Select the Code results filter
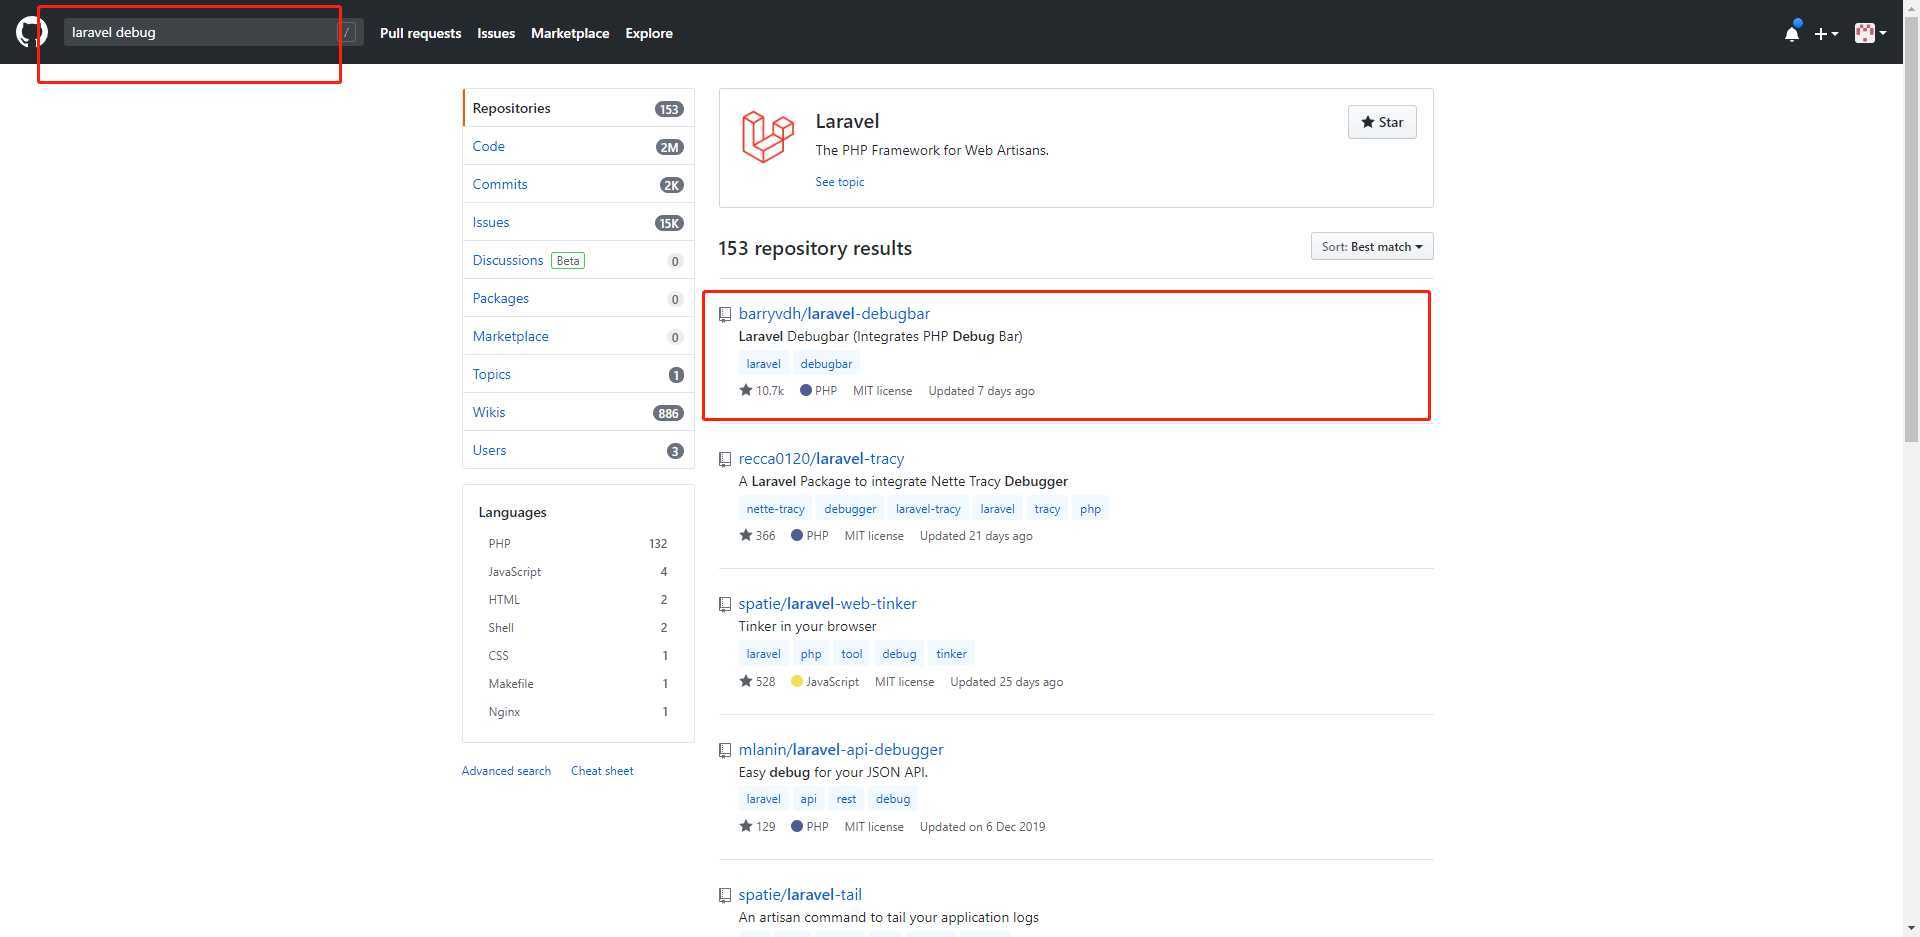The image size is (1920, 937). tap(578, 146)
